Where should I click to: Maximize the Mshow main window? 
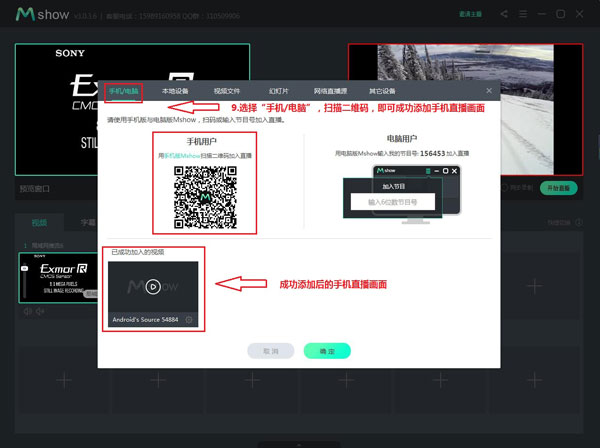(561, 14)
